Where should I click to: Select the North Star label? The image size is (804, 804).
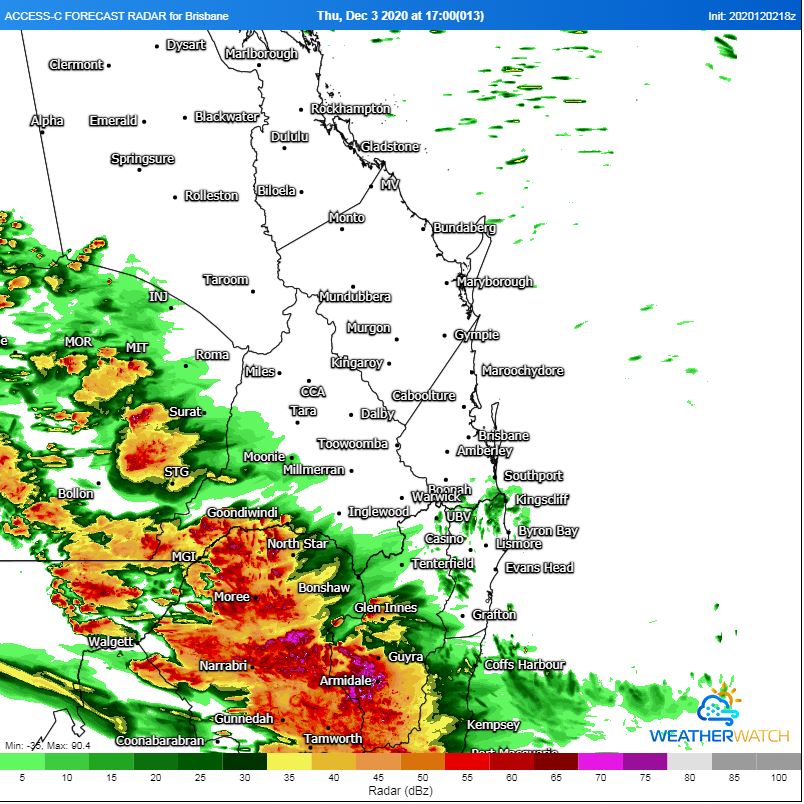pyautogui.click(x=297, y=544)
